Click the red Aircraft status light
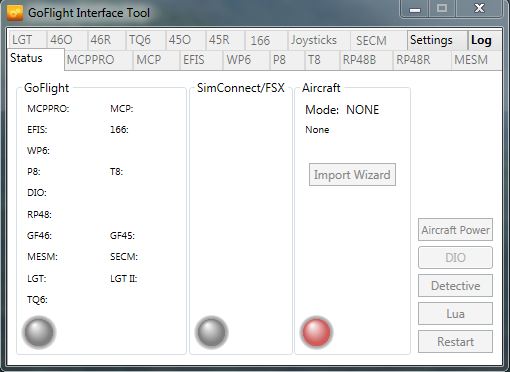 point(316,332)
